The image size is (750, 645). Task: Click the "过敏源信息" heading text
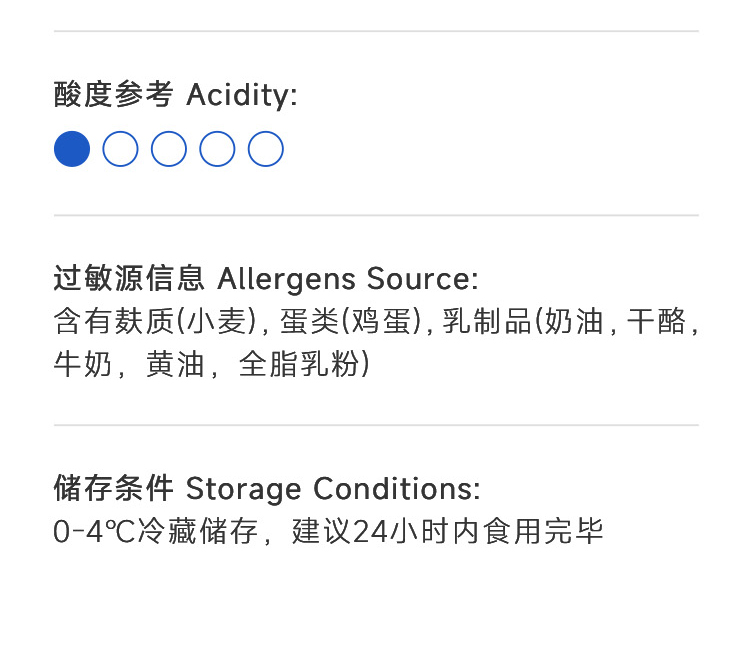(129, 278)
